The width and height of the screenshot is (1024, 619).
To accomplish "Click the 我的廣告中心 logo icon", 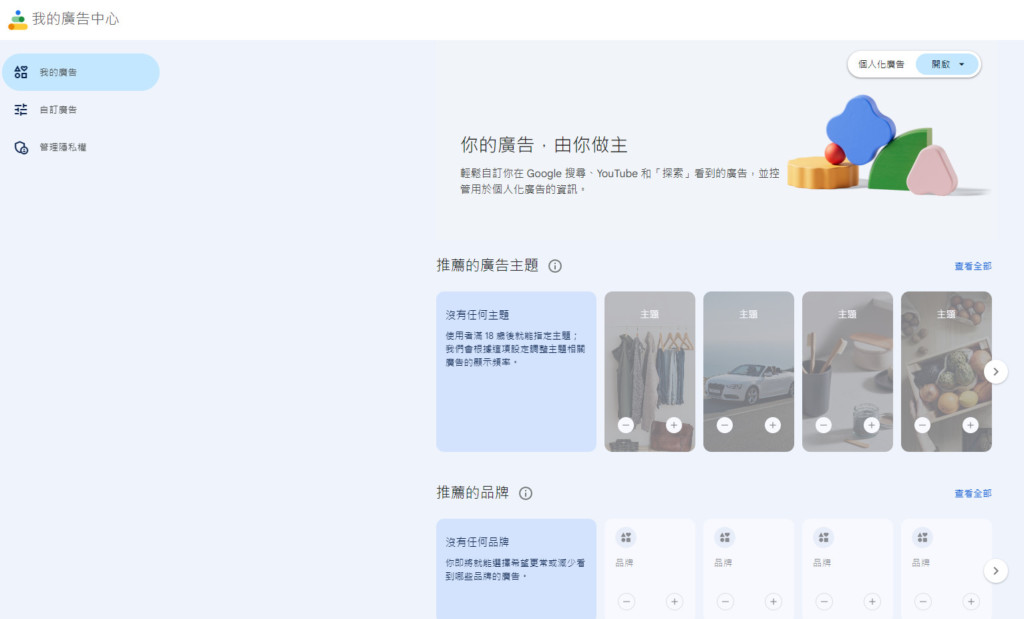I will [18, 20].
